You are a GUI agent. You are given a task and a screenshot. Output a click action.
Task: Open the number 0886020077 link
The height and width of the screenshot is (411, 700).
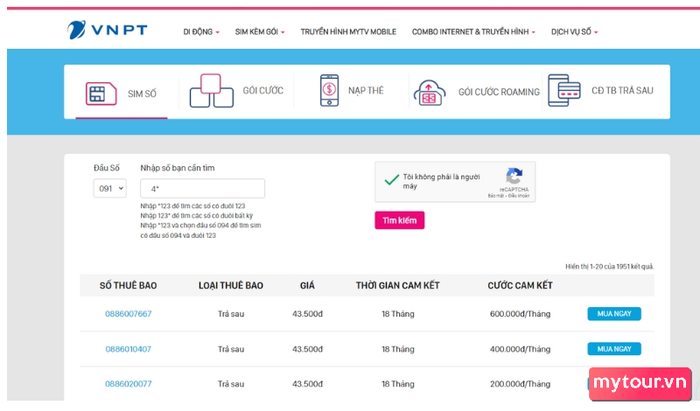pos(128,384)
